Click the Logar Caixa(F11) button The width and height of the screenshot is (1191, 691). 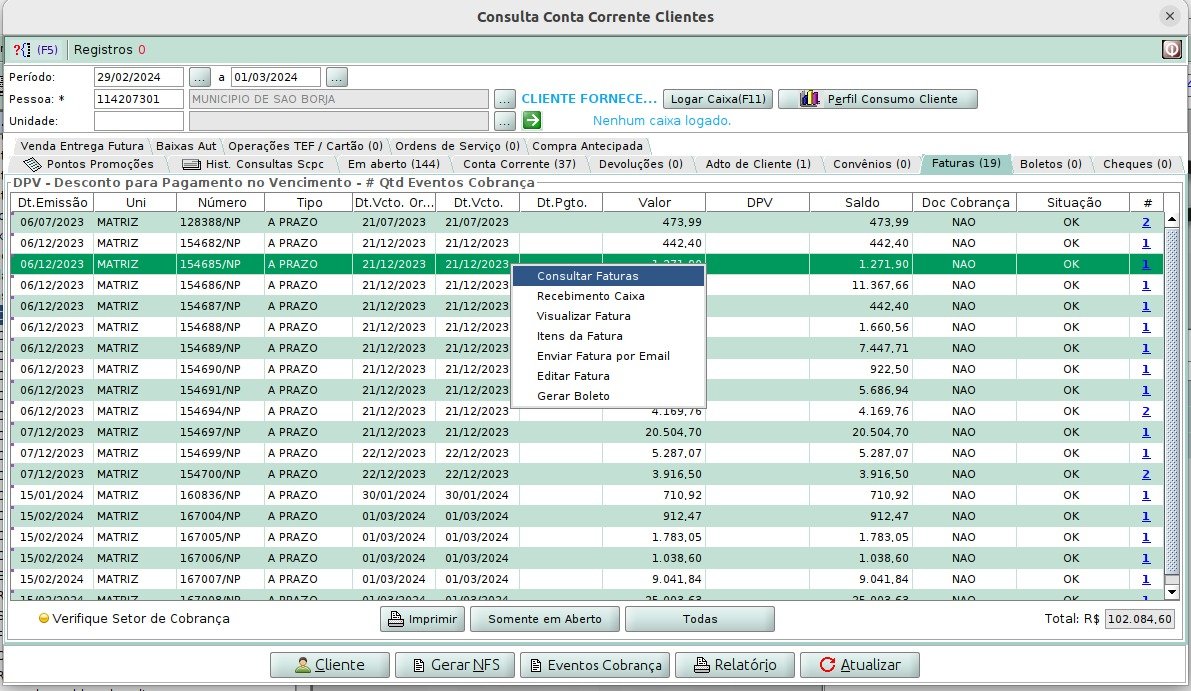pyautogui.click(x=717, y=99)
